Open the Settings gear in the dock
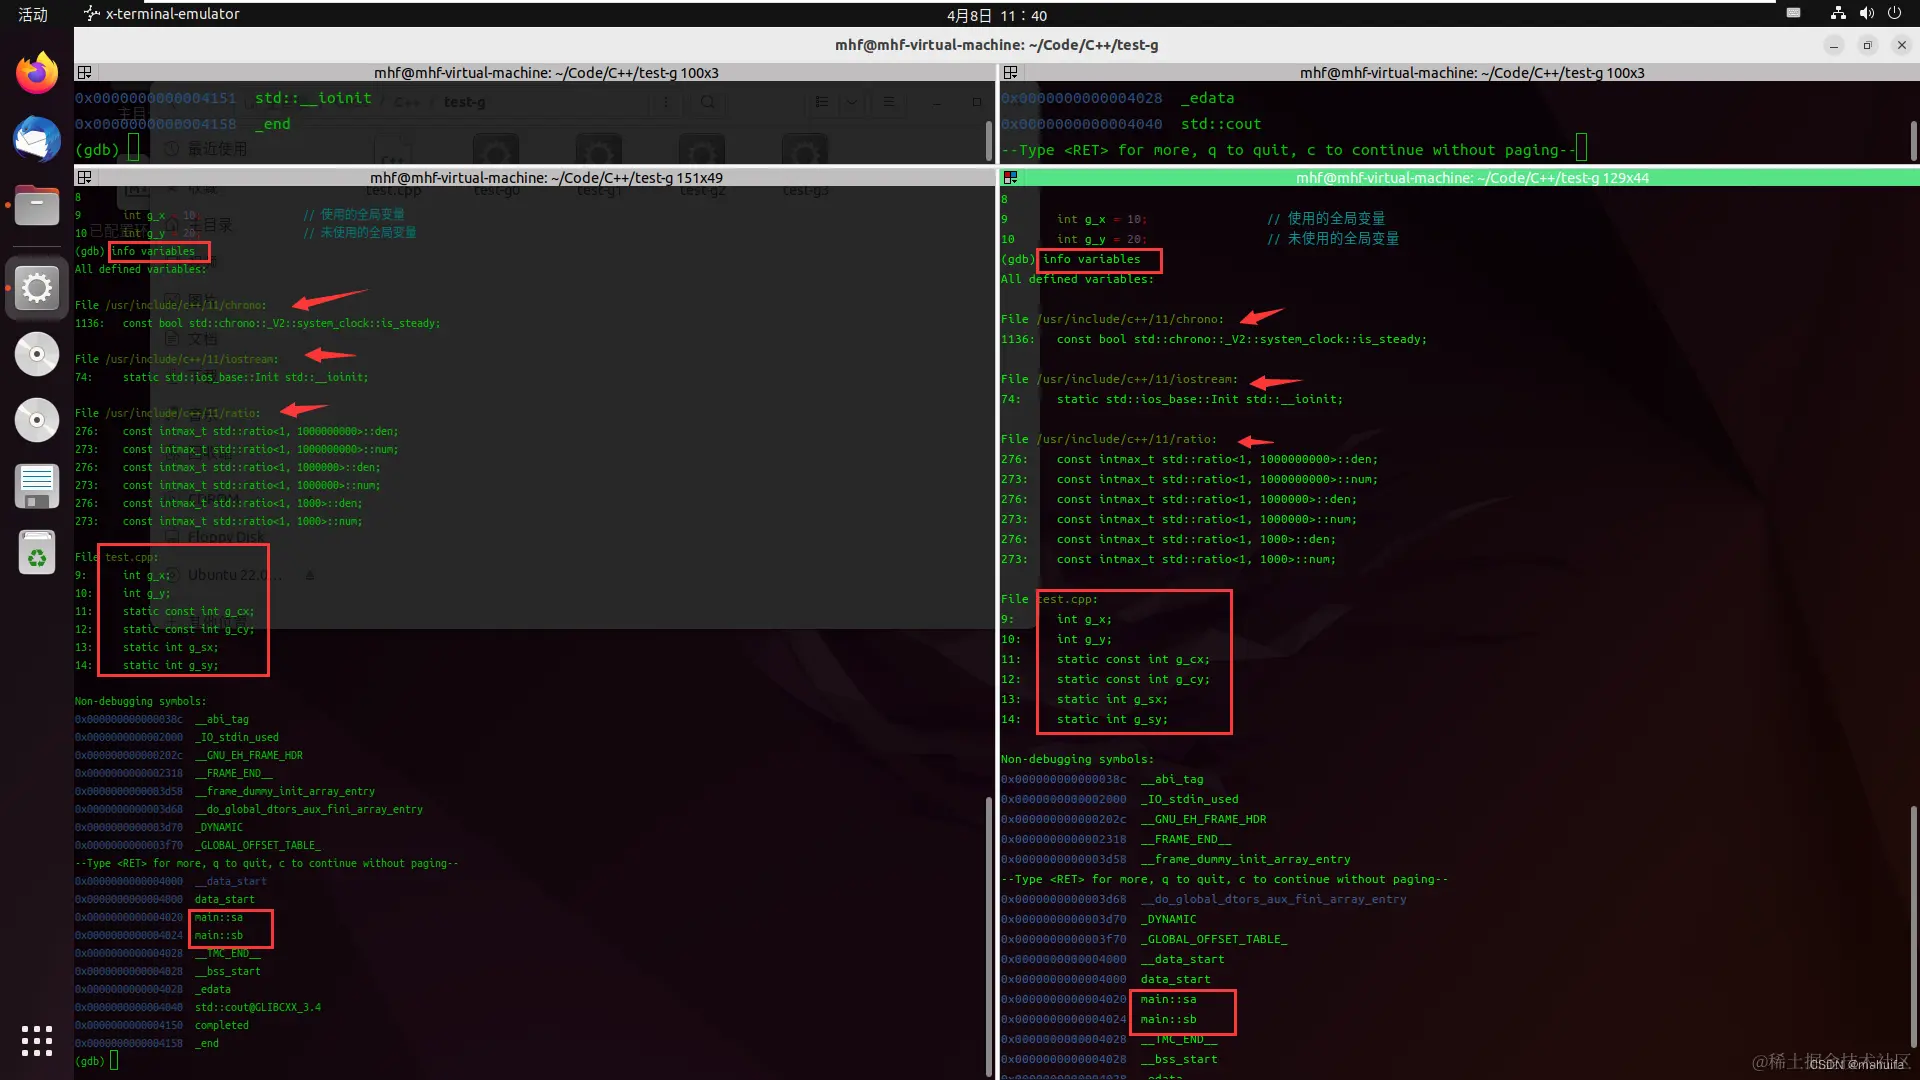This screenshot has height=1080, width=1920. [x=37, y=288]
